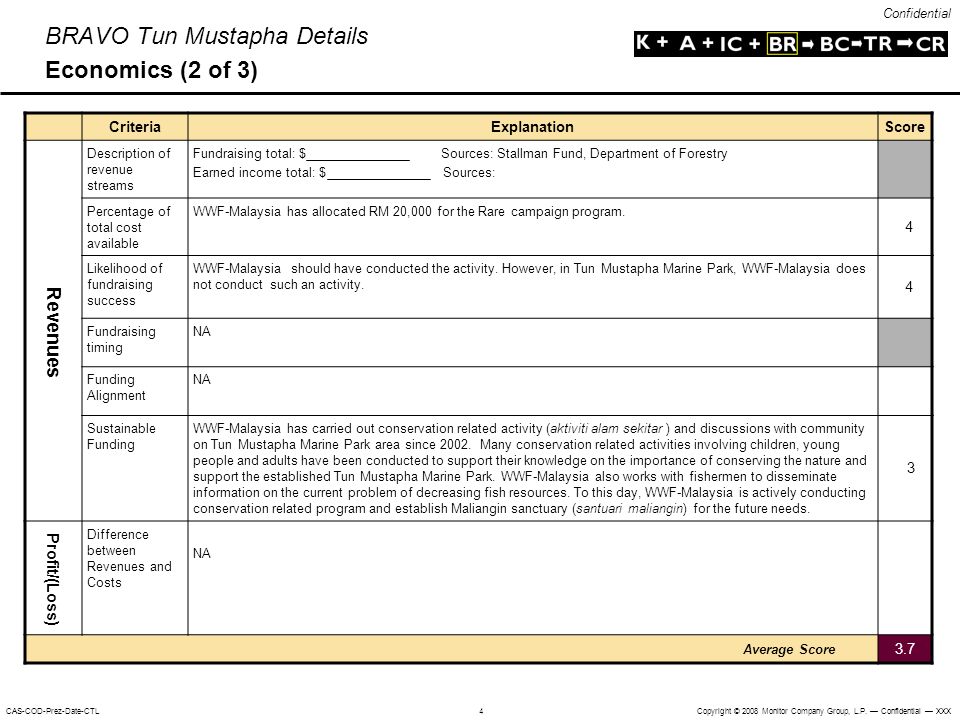The height and width of the screenshot is (720, 960).
Task: Select 'Difference between Revenues and Costs' cell
Action: [x=135, y=578]
